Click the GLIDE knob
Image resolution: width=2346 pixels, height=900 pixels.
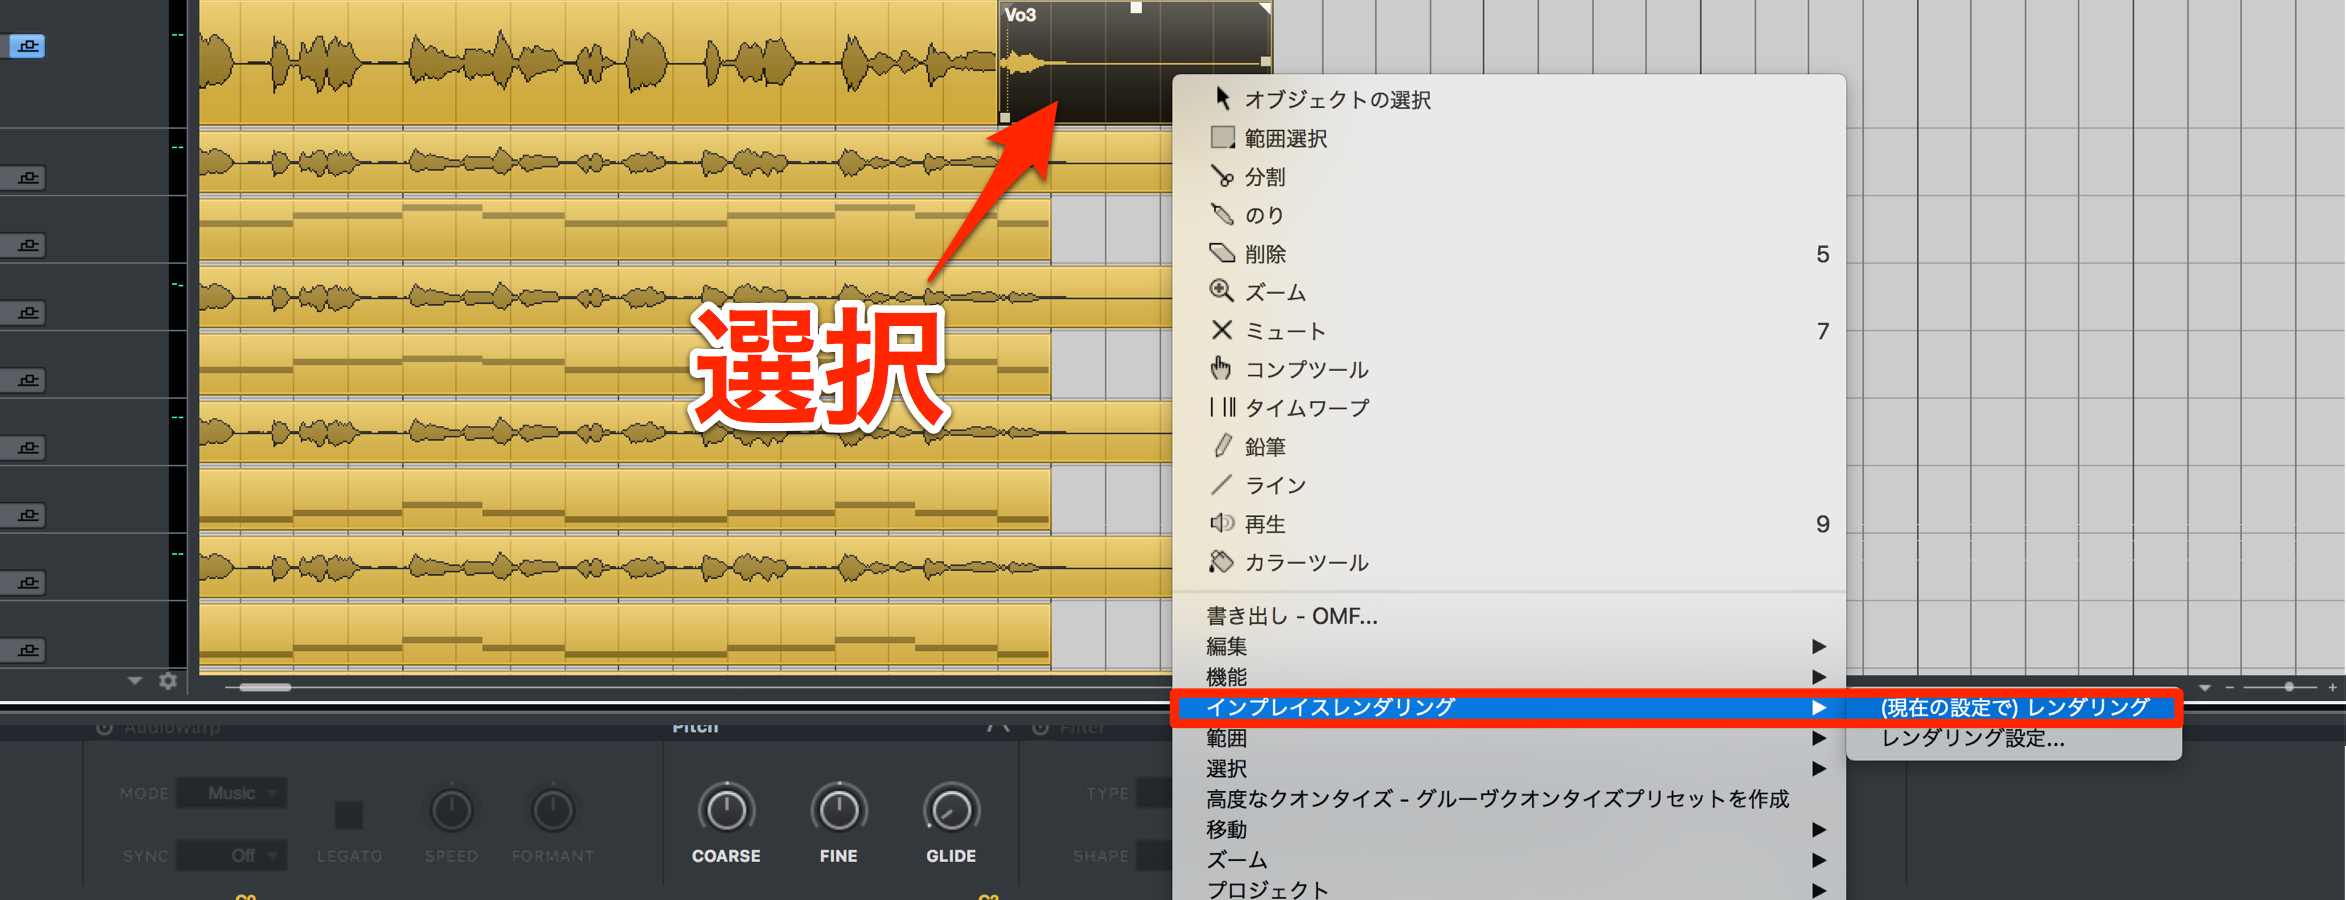coord(951,810)
